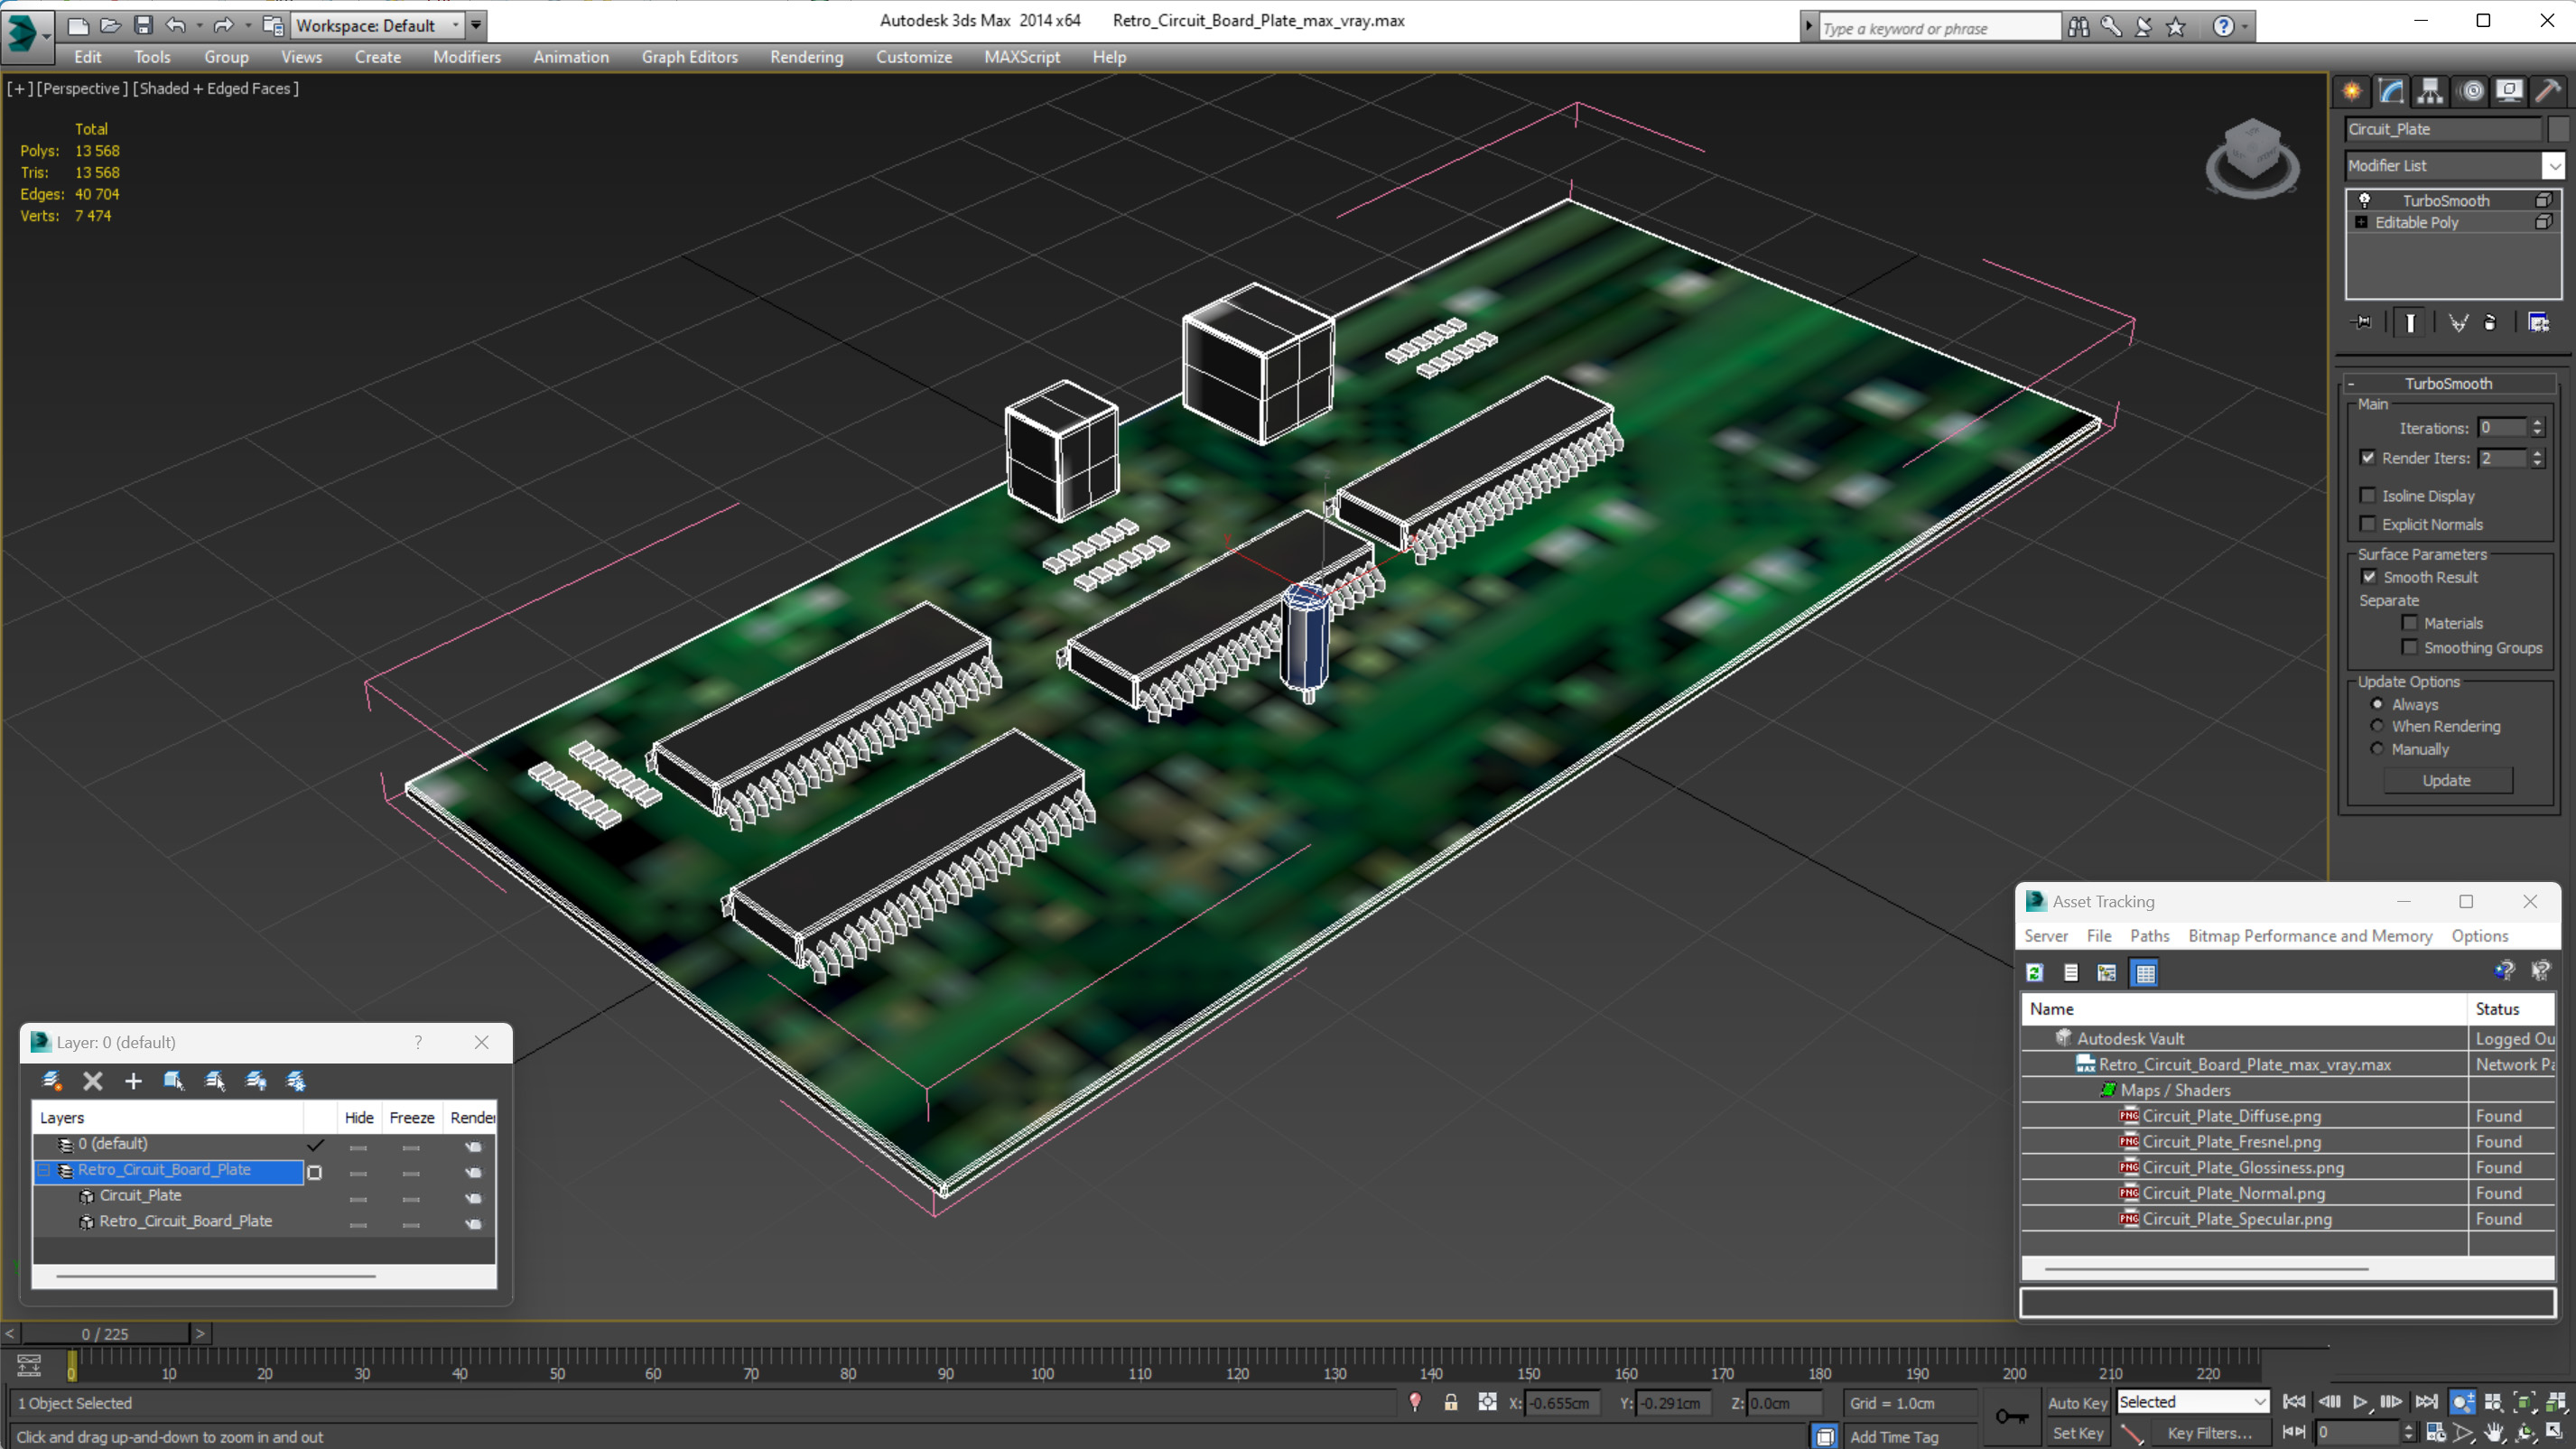Open the Graph Editors menu

pos(689,57)
